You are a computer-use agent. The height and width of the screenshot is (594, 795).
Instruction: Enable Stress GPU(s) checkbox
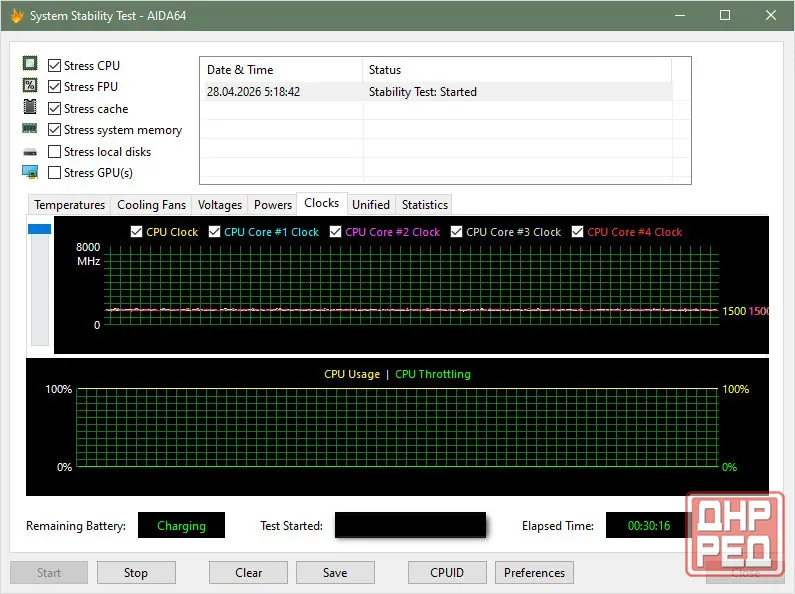coord(54,172)
